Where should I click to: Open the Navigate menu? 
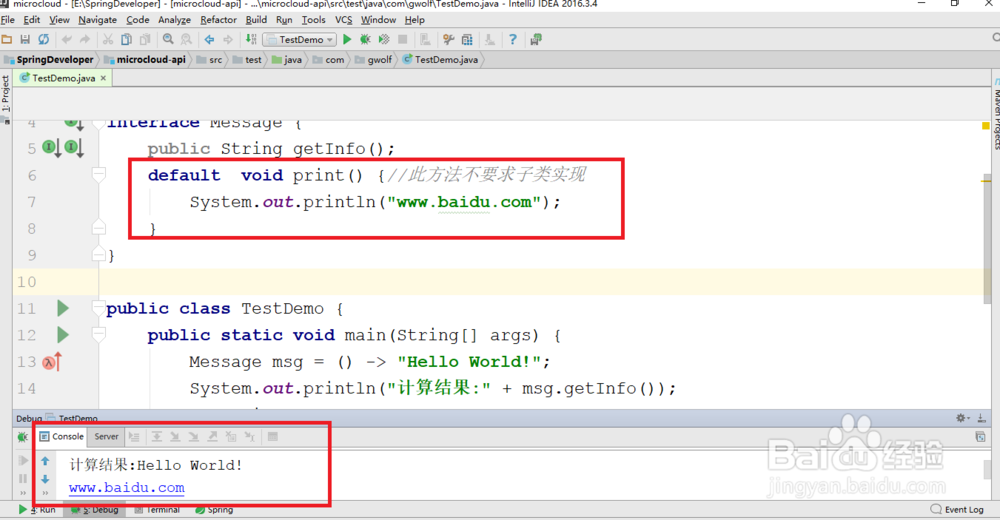click(x=98, y=20)
